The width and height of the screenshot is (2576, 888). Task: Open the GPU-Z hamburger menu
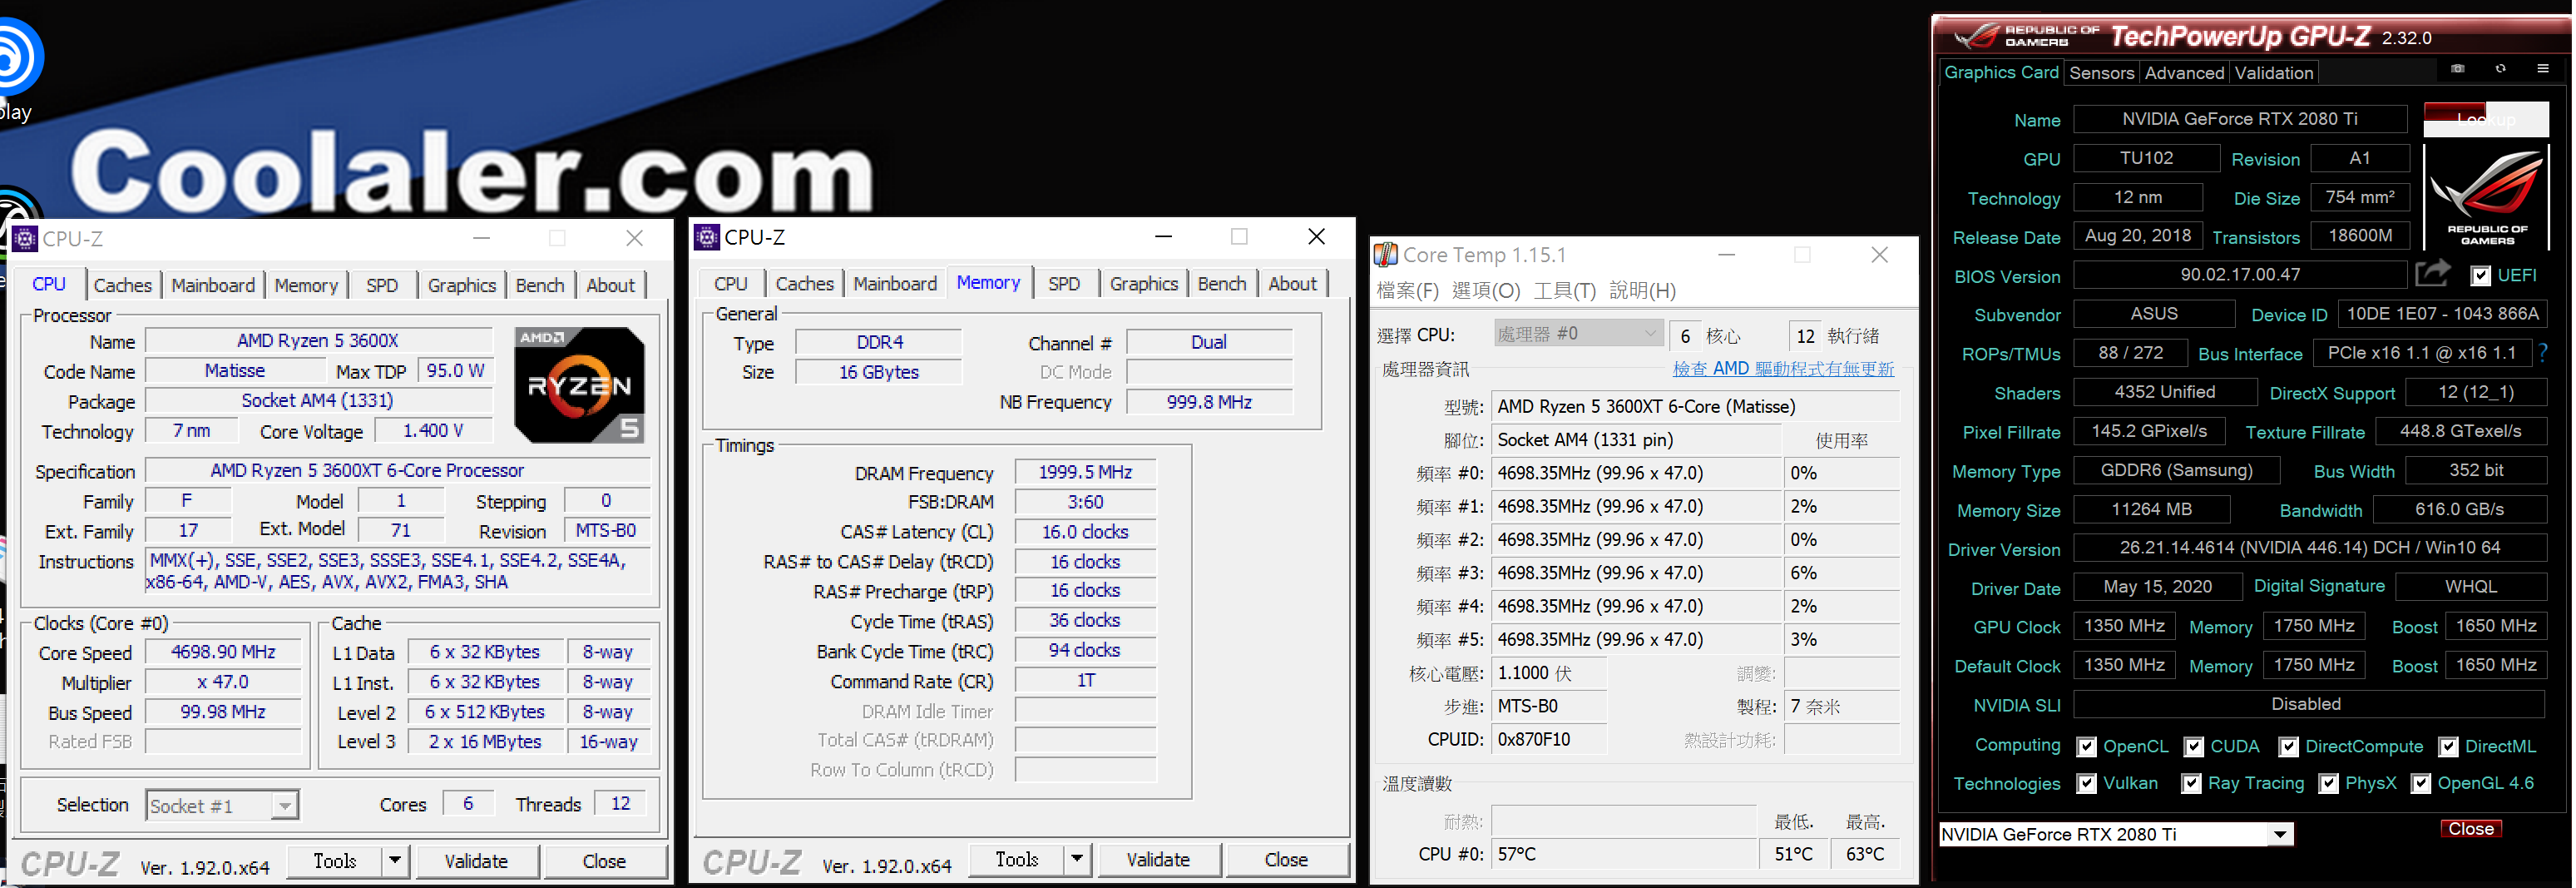click(x=2542, y=69)
